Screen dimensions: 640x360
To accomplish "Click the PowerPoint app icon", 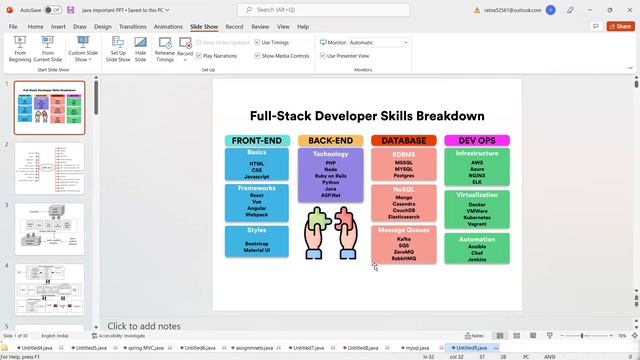I will pyautogui.click(x=9, y=10).
